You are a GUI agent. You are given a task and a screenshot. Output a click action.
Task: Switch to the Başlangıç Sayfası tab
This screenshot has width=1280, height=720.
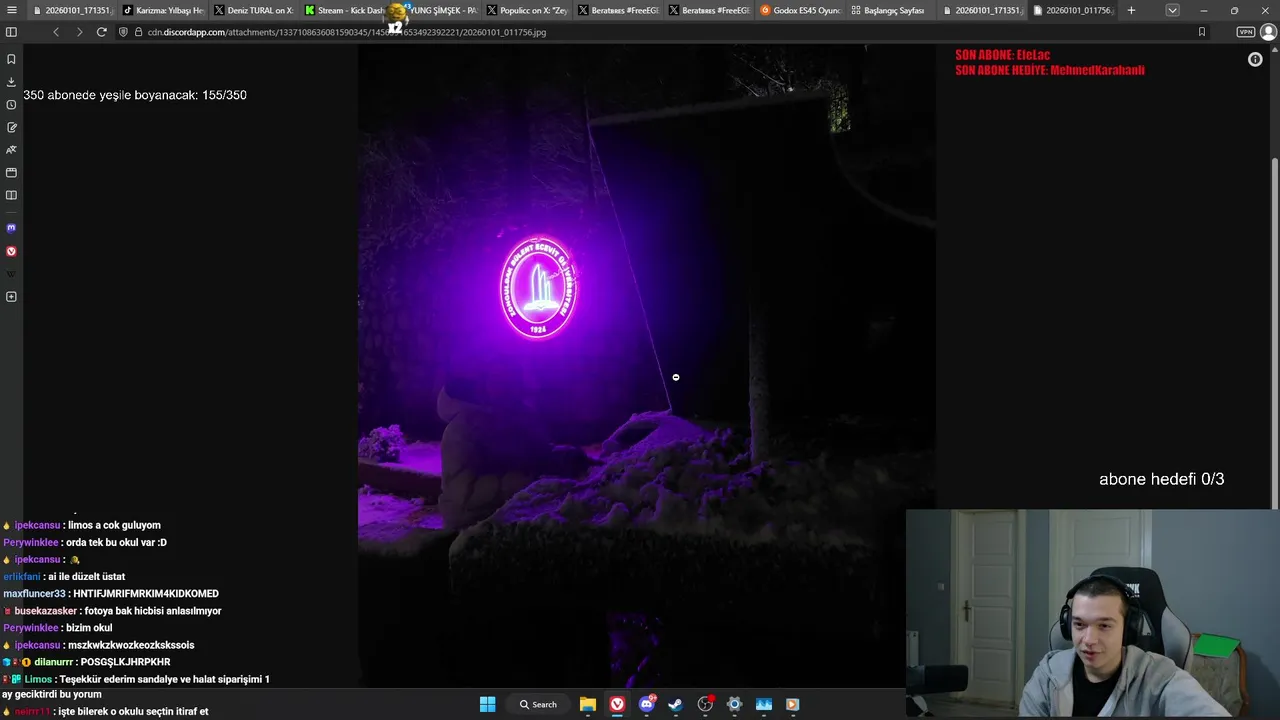click(x=891, y=10)
